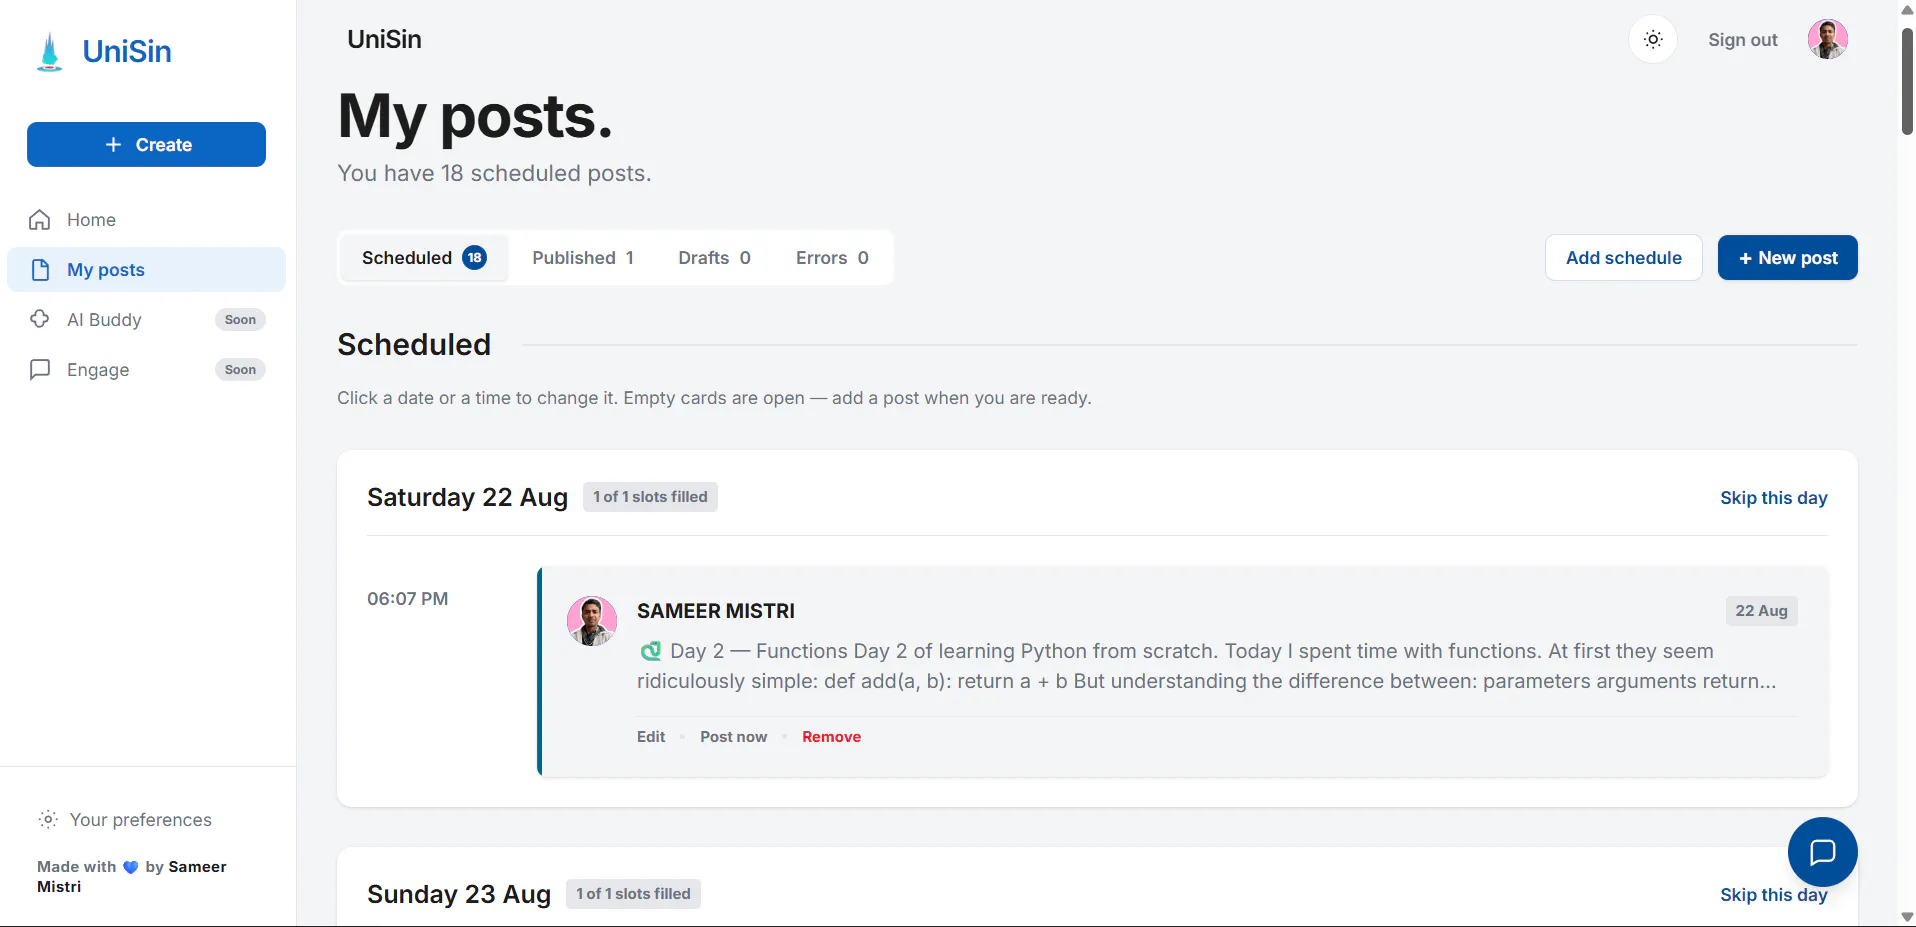Click the AI Buddy icon

click(x=40, y=319)
